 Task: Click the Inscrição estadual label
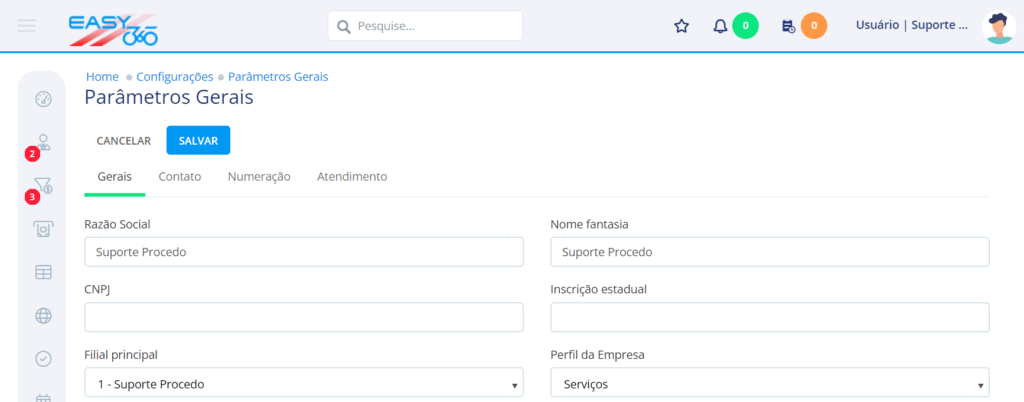[599, 290]
